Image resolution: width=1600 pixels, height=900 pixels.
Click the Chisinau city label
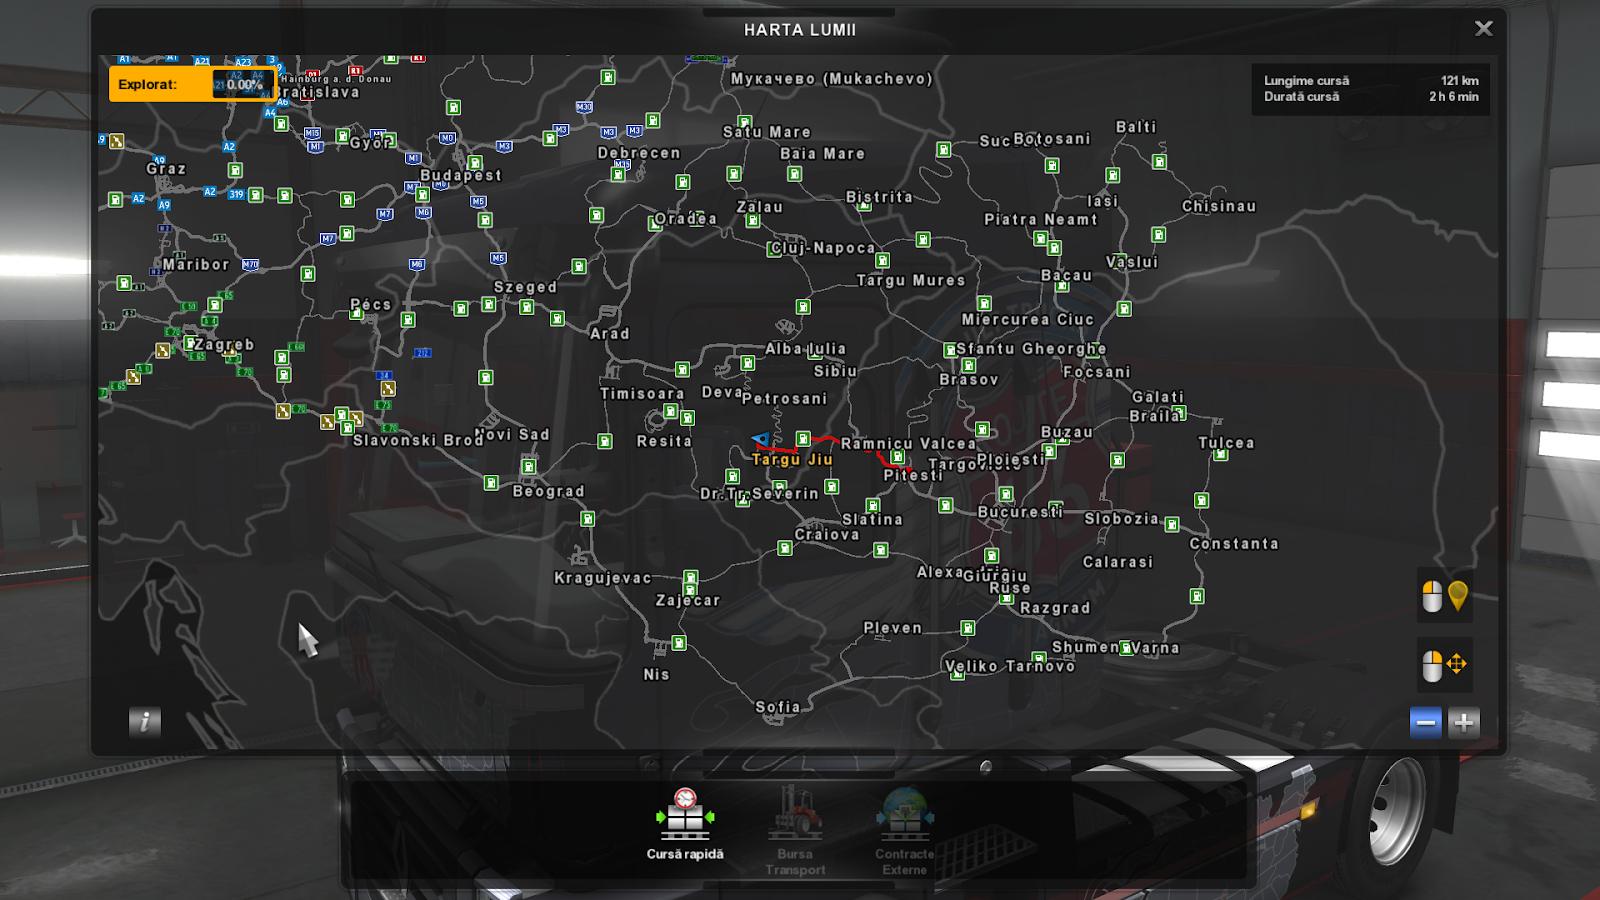coord(1218,206)
